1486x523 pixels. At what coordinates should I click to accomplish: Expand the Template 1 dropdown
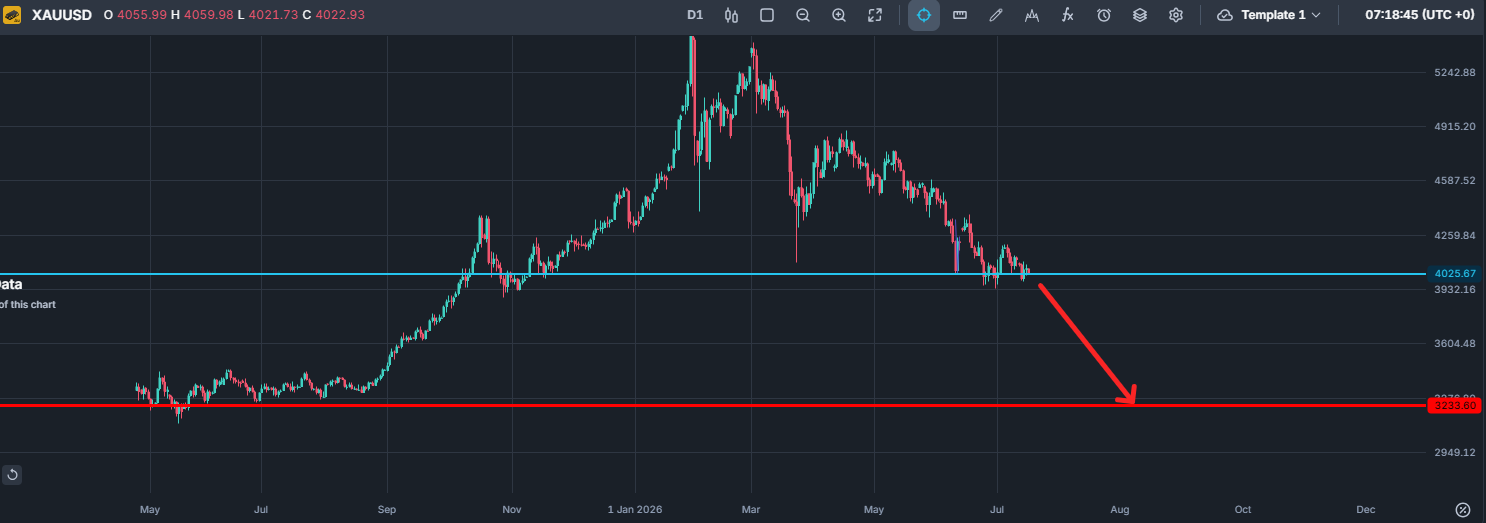pyautogui.click(x=1281, y=15)
